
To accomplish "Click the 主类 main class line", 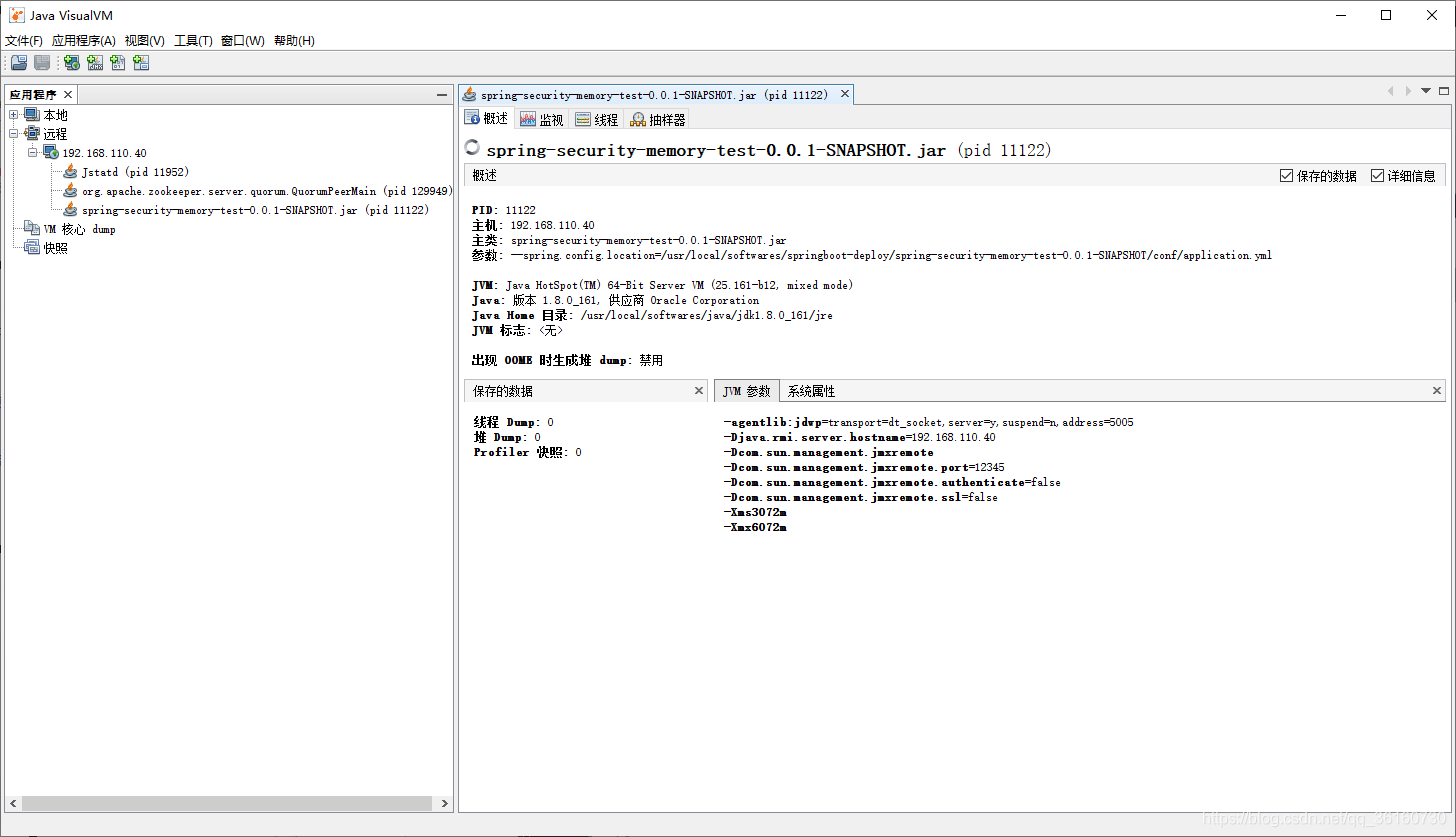I will [x=629, y=240].
